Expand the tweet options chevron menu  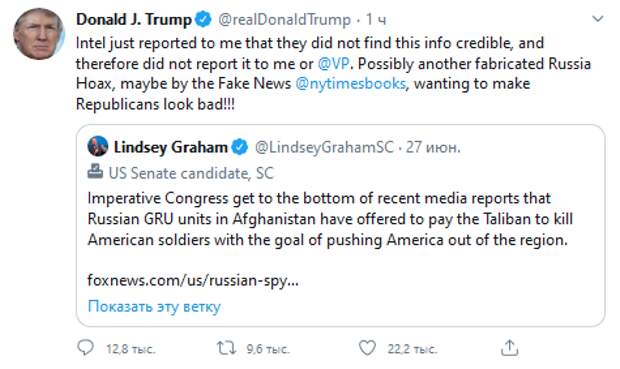coord(597,19)
